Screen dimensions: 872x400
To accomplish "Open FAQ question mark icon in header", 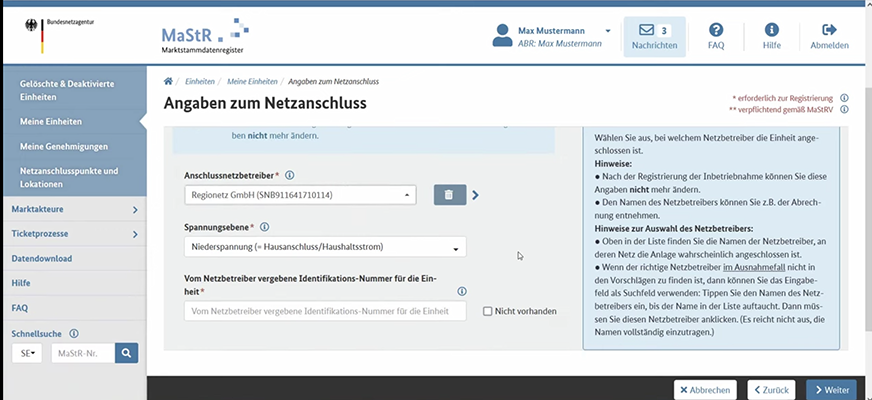I will [x=716, y=31].
